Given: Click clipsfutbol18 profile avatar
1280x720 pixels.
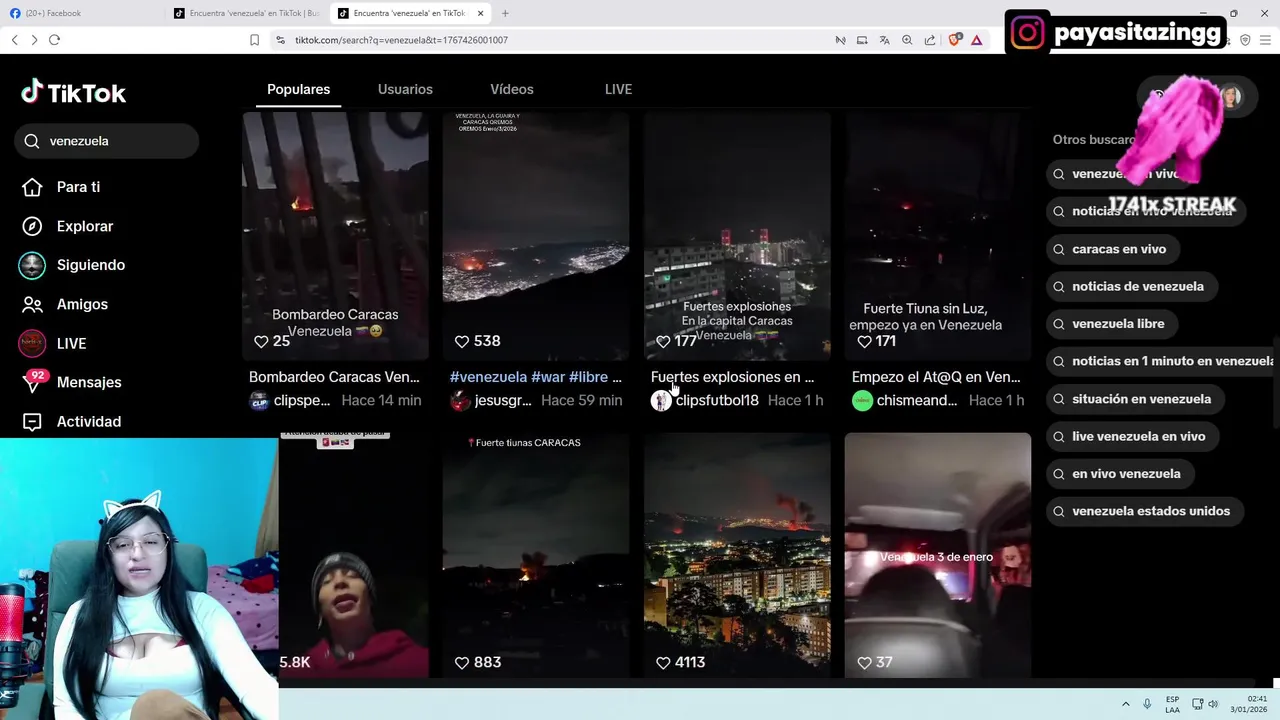Looking at the screenshot, I should 661,401.
